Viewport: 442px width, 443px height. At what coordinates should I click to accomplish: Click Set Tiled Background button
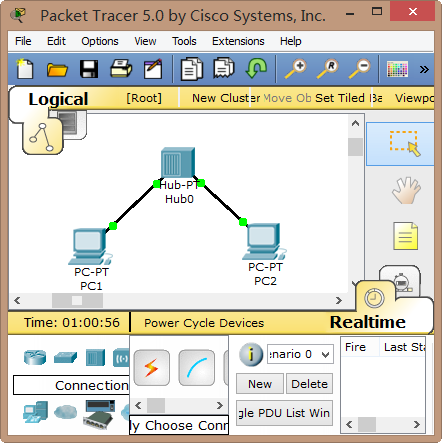[x=349, y=98]
